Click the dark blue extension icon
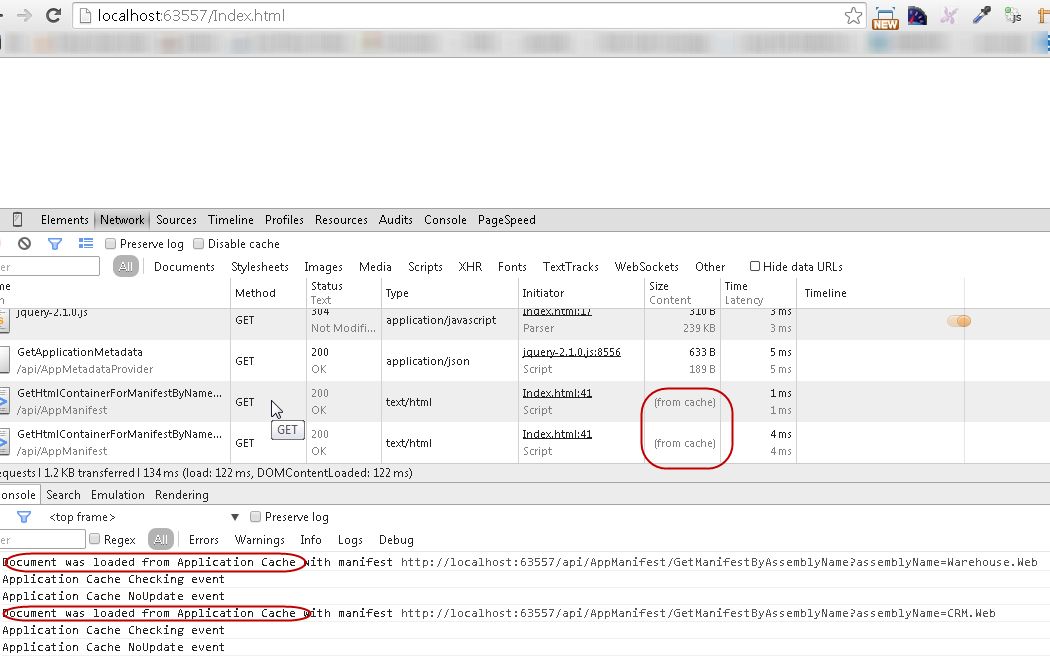Screen dimensions: 1050x669 pos(917,15)
